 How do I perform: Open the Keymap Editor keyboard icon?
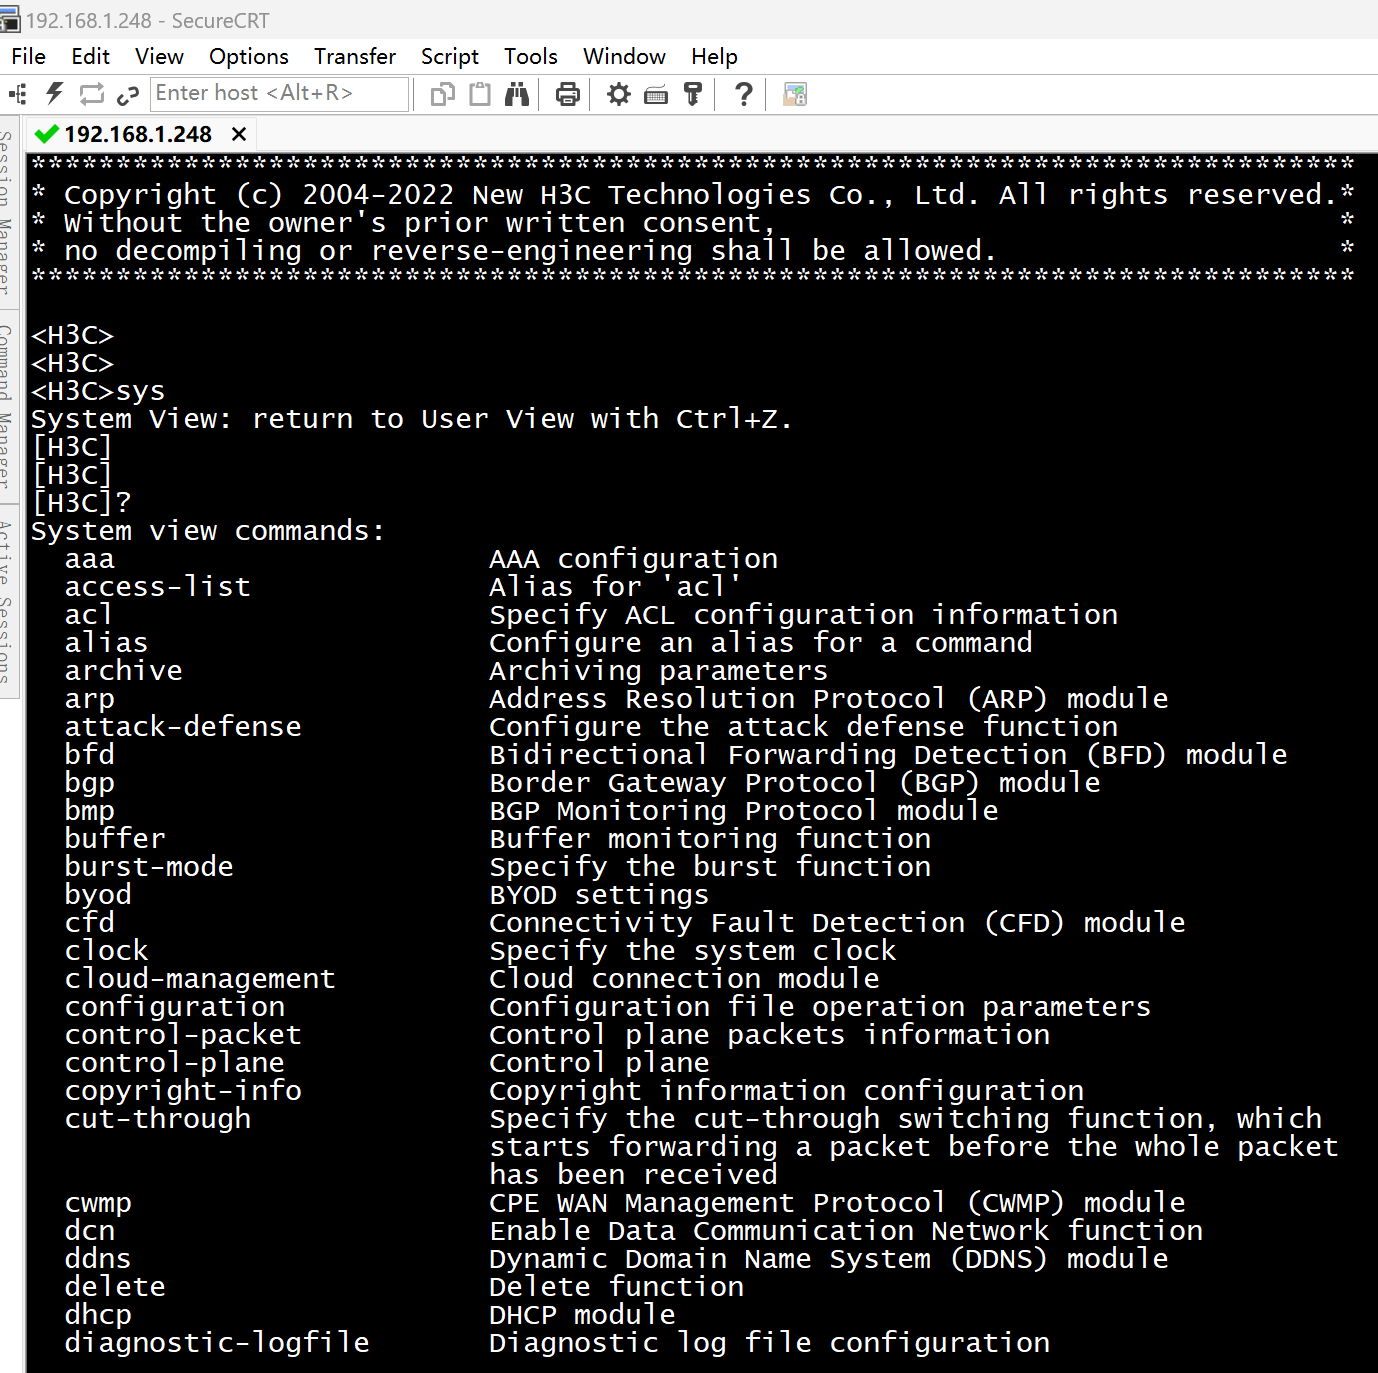656,95
